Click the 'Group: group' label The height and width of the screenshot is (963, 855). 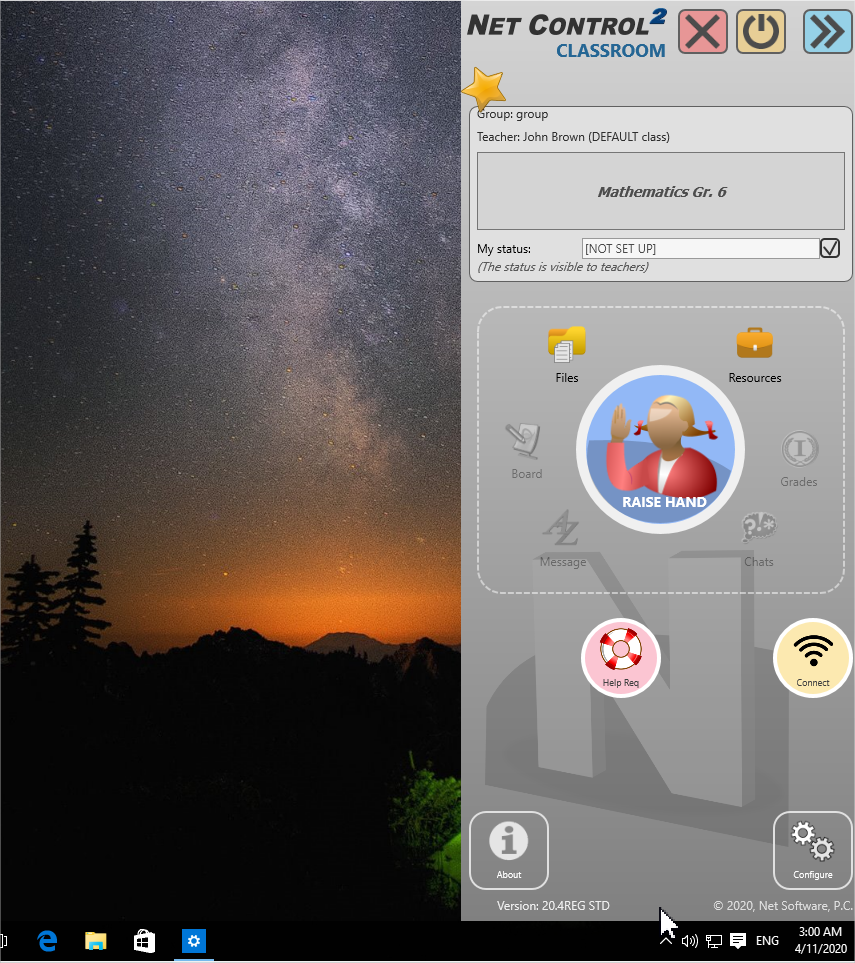[x=512, y=114]
